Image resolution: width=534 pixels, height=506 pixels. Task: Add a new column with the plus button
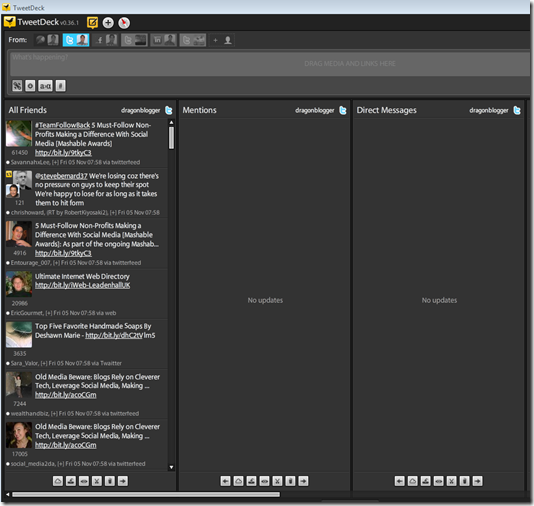click(x=108, y=23)
